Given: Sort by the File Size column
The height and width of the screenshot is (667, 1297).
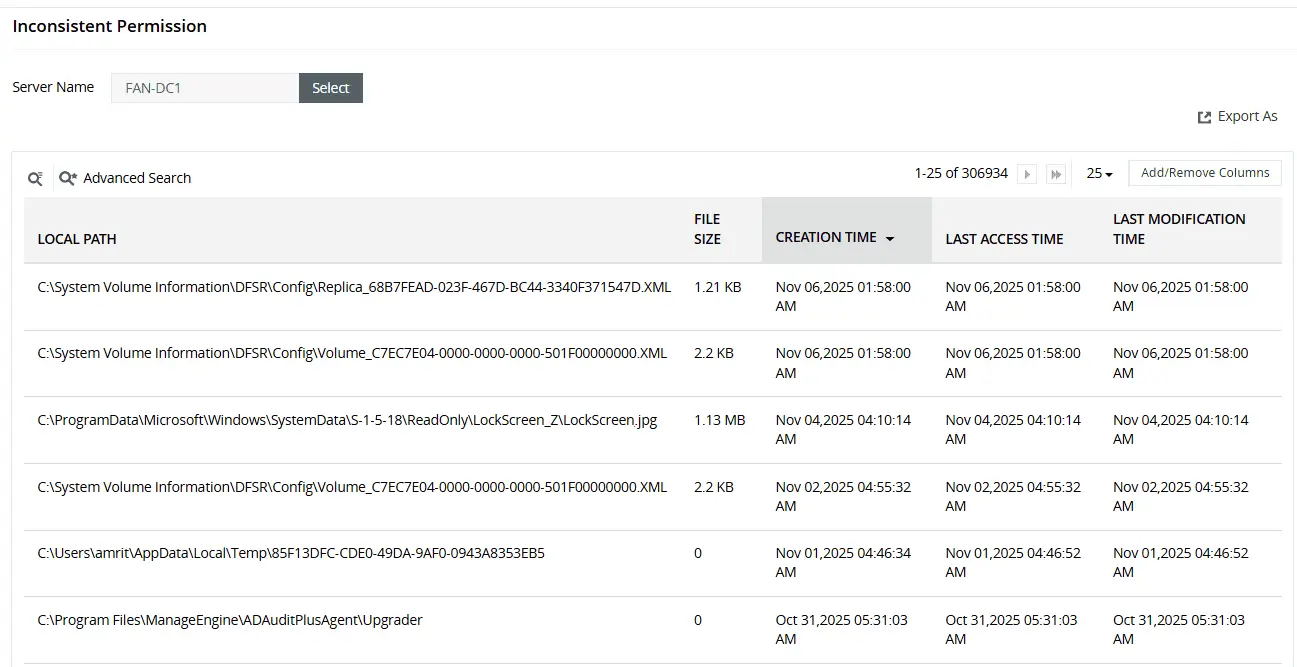Looking at the screenshot, I should (706, 229).
